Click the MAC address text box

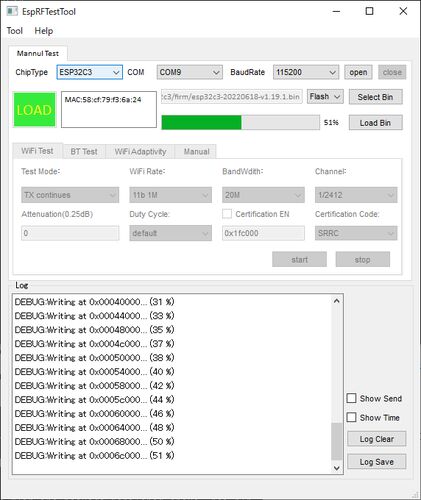coord(109,109)
